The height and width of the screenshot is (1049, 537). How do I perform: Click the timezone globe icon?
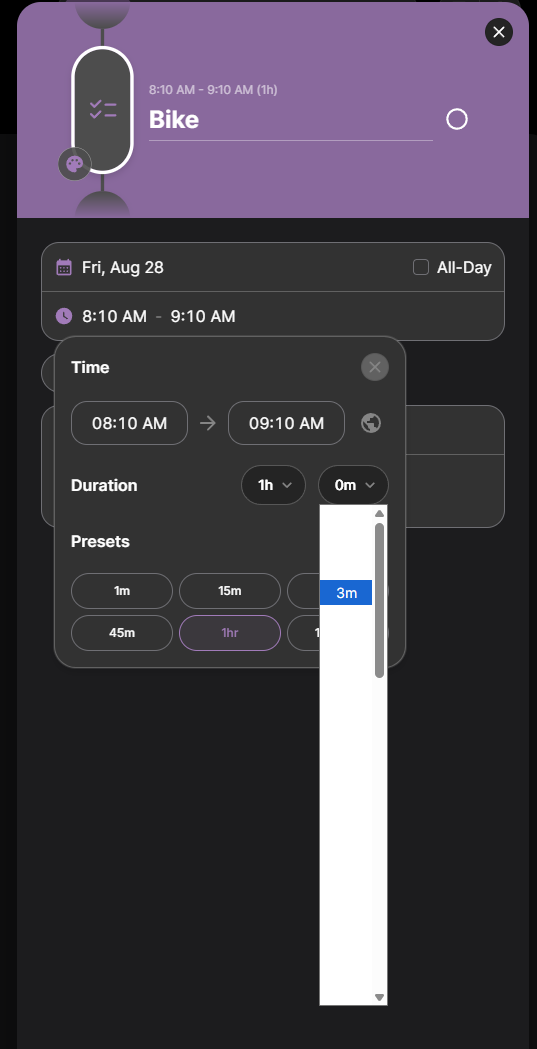371,423
